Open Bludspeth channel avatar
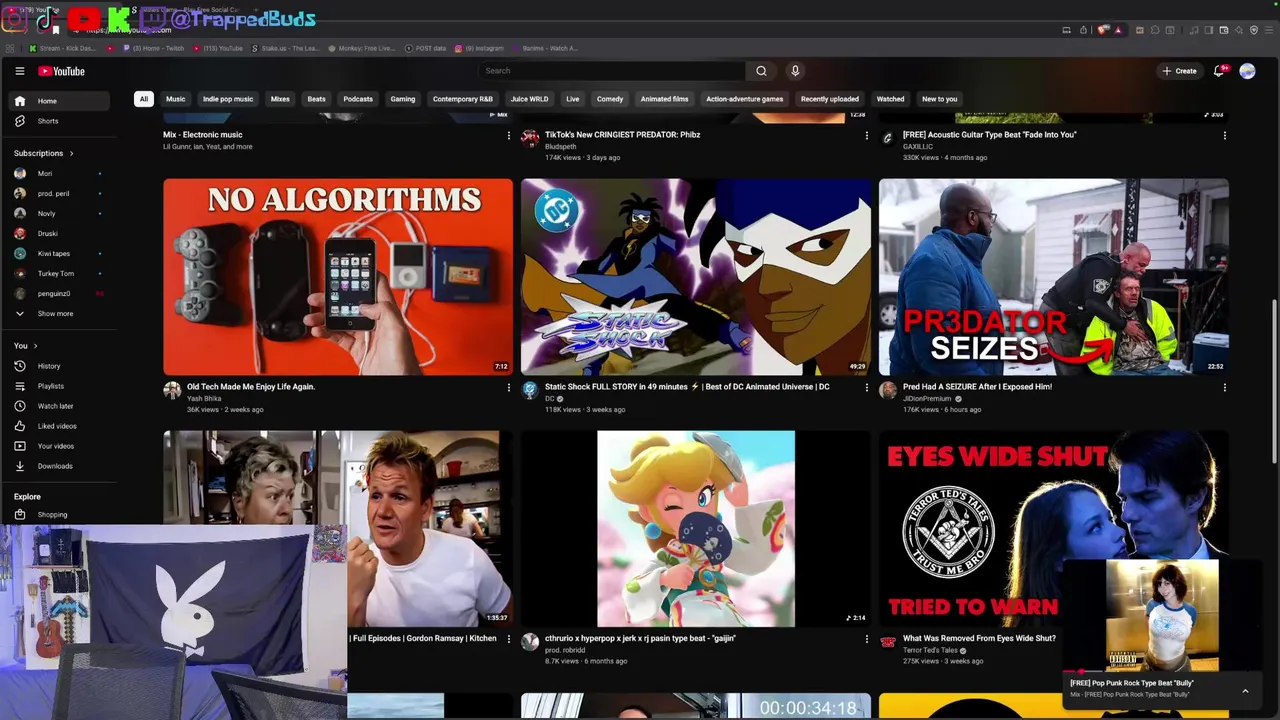 pyautogui.click(x=530, y=138)
